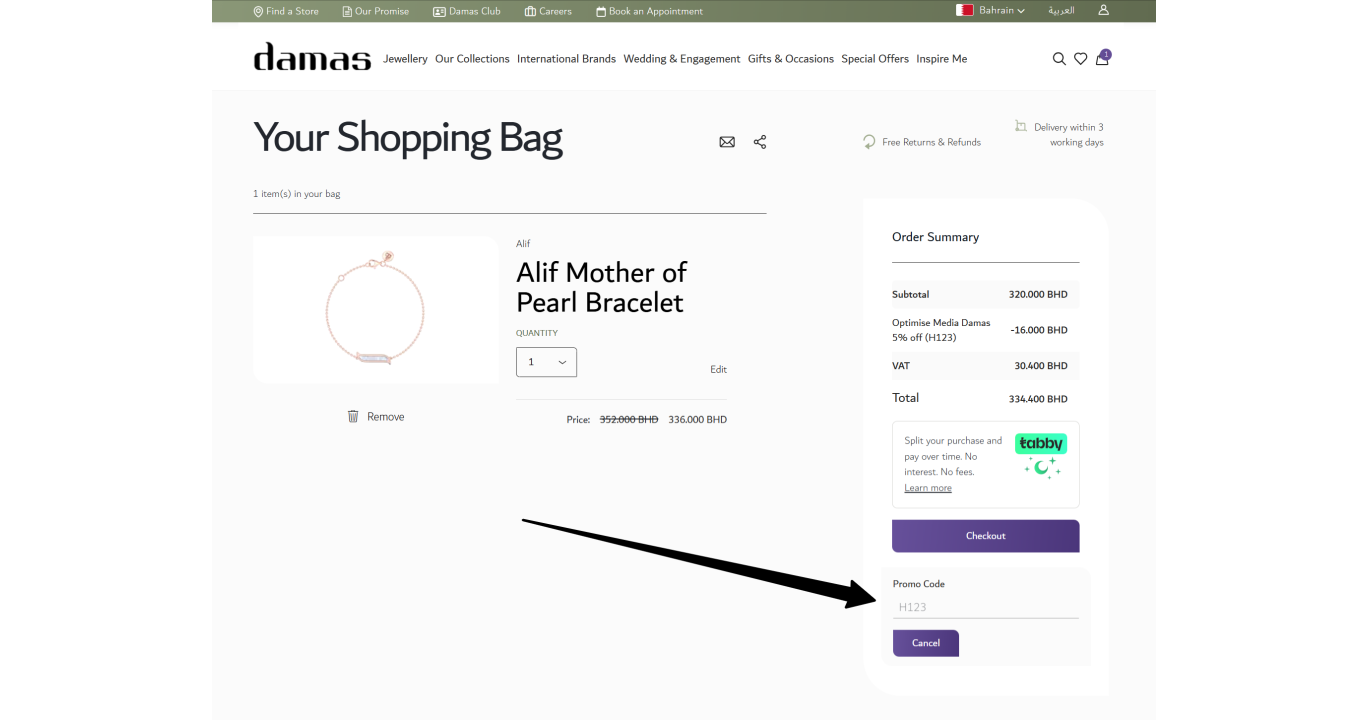
Task: Click the delivery box icon
Action: pos(1021,126)
